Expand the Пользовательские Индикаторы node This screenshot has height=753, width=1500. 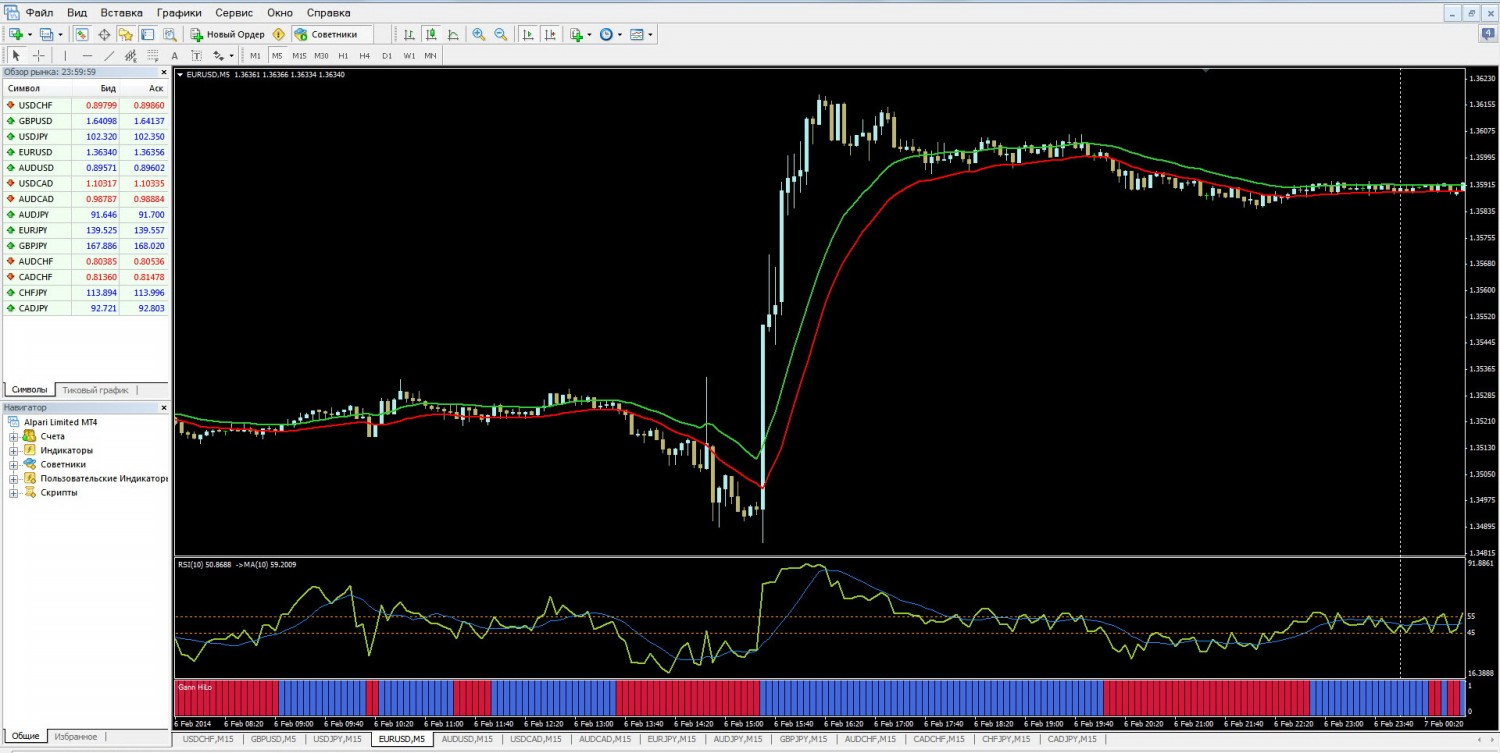pos(14,479)
